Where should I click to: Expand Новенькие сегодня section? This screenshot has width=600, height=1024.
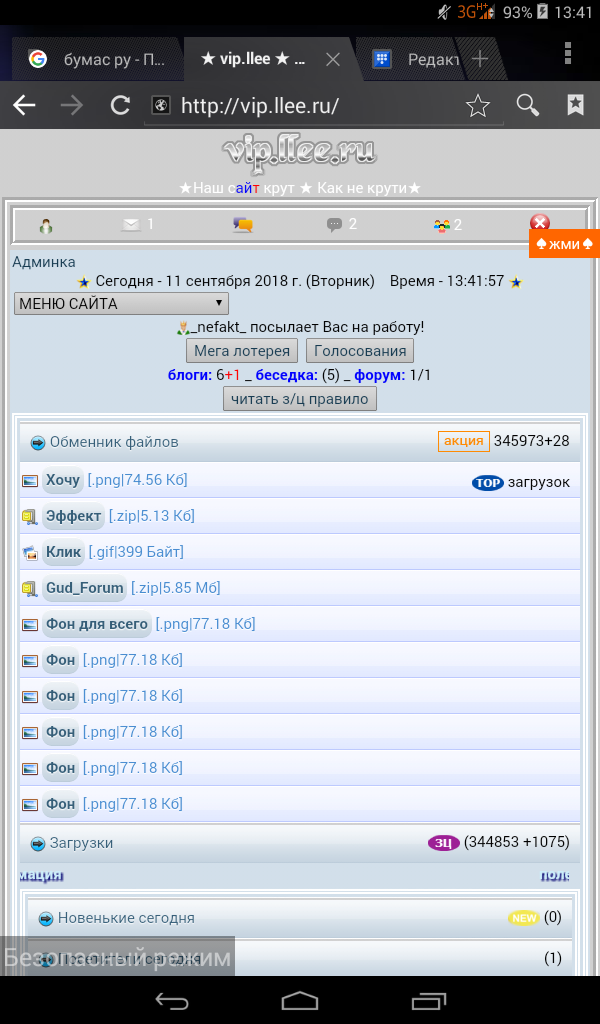point(126,918)
